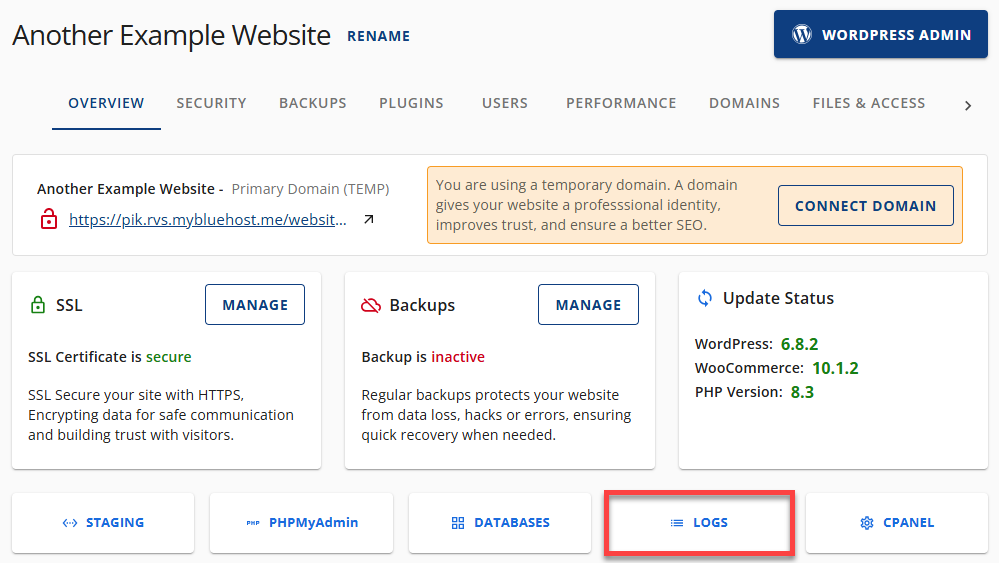Click the Staging arrows icon
This screenshot has height=563, width=999.
[70, 523]
